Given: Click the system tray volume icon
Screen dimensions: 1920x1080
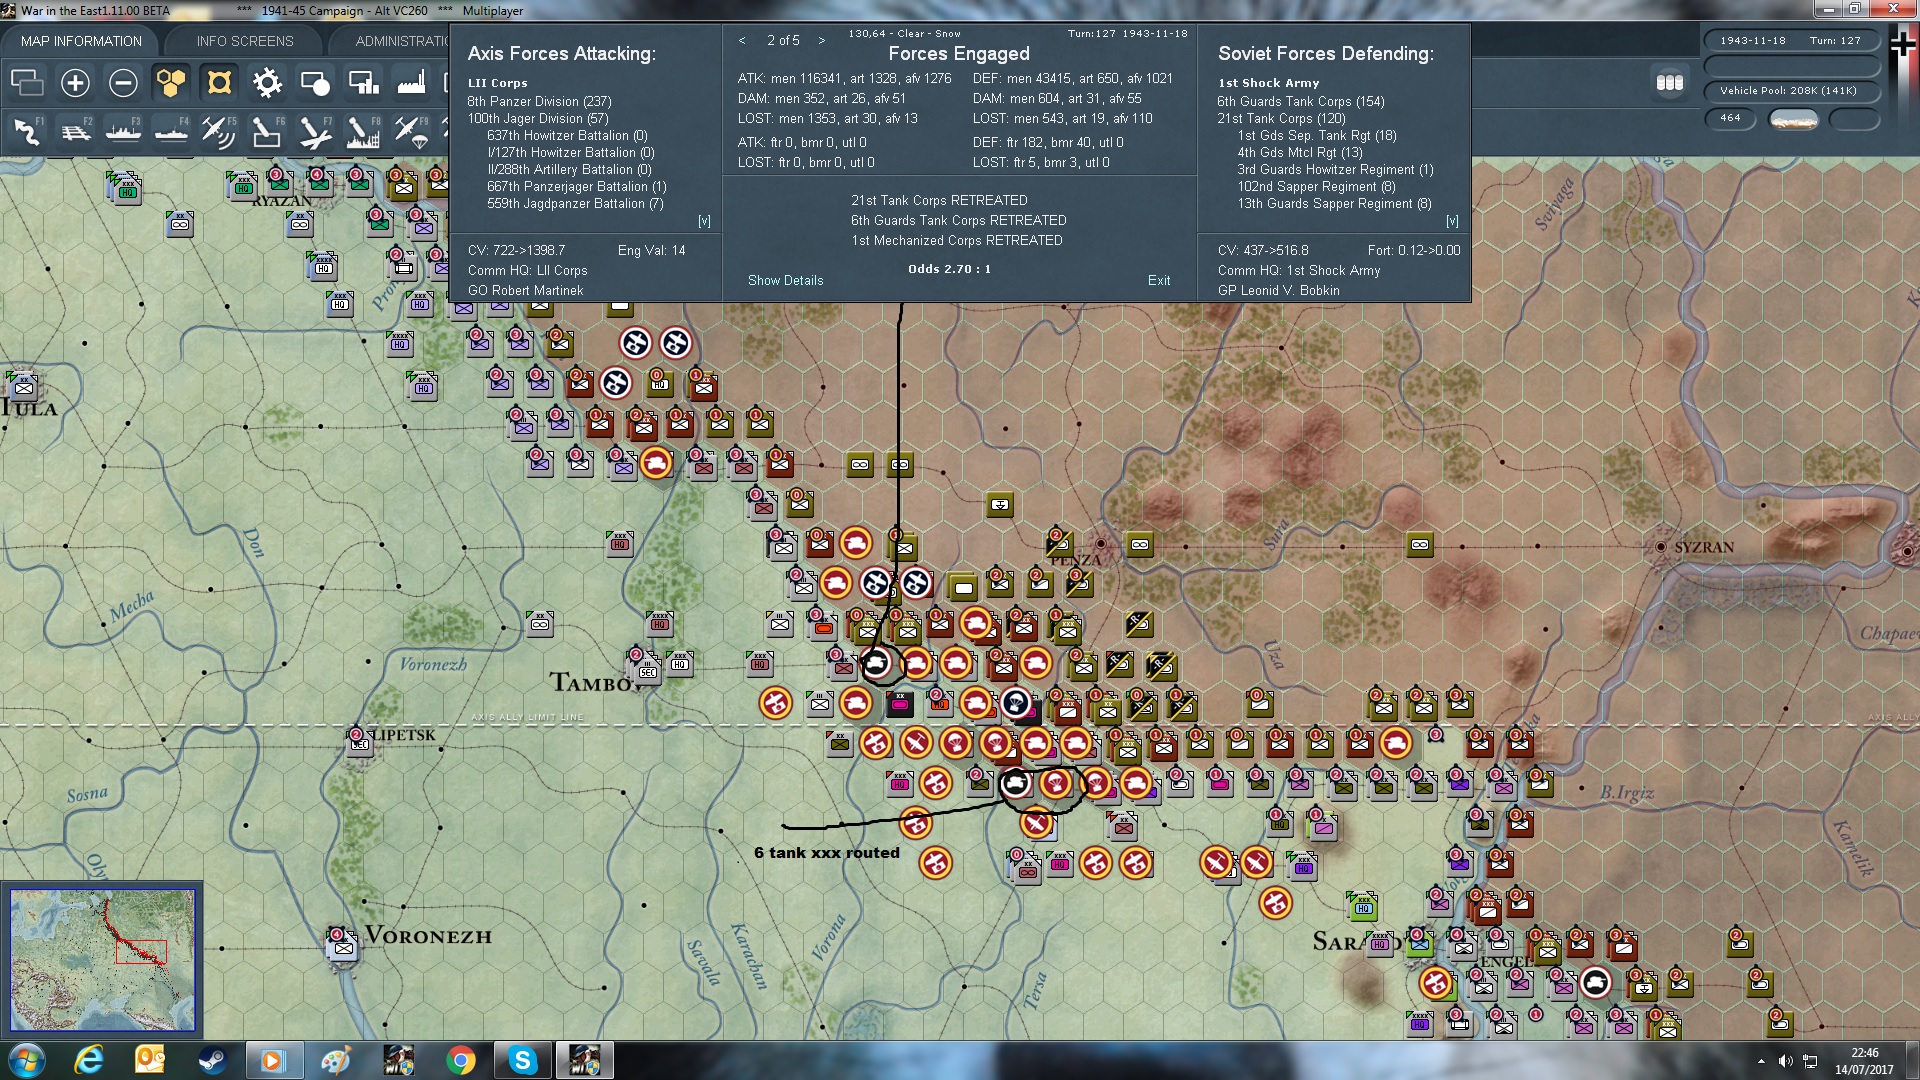Looking at the screenshot, I should click(x=1786, y=1061).
